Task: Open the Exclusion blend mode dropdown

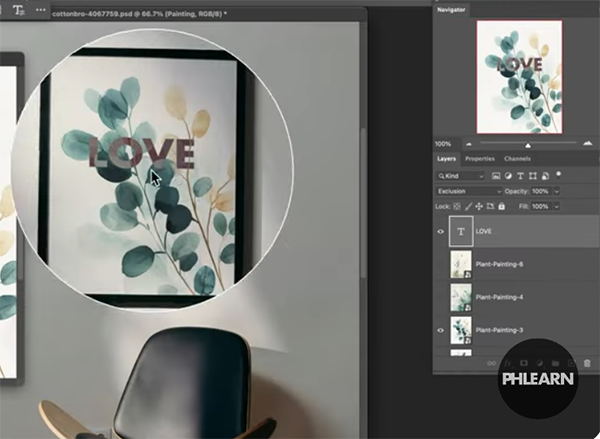Action: (469, 191)
